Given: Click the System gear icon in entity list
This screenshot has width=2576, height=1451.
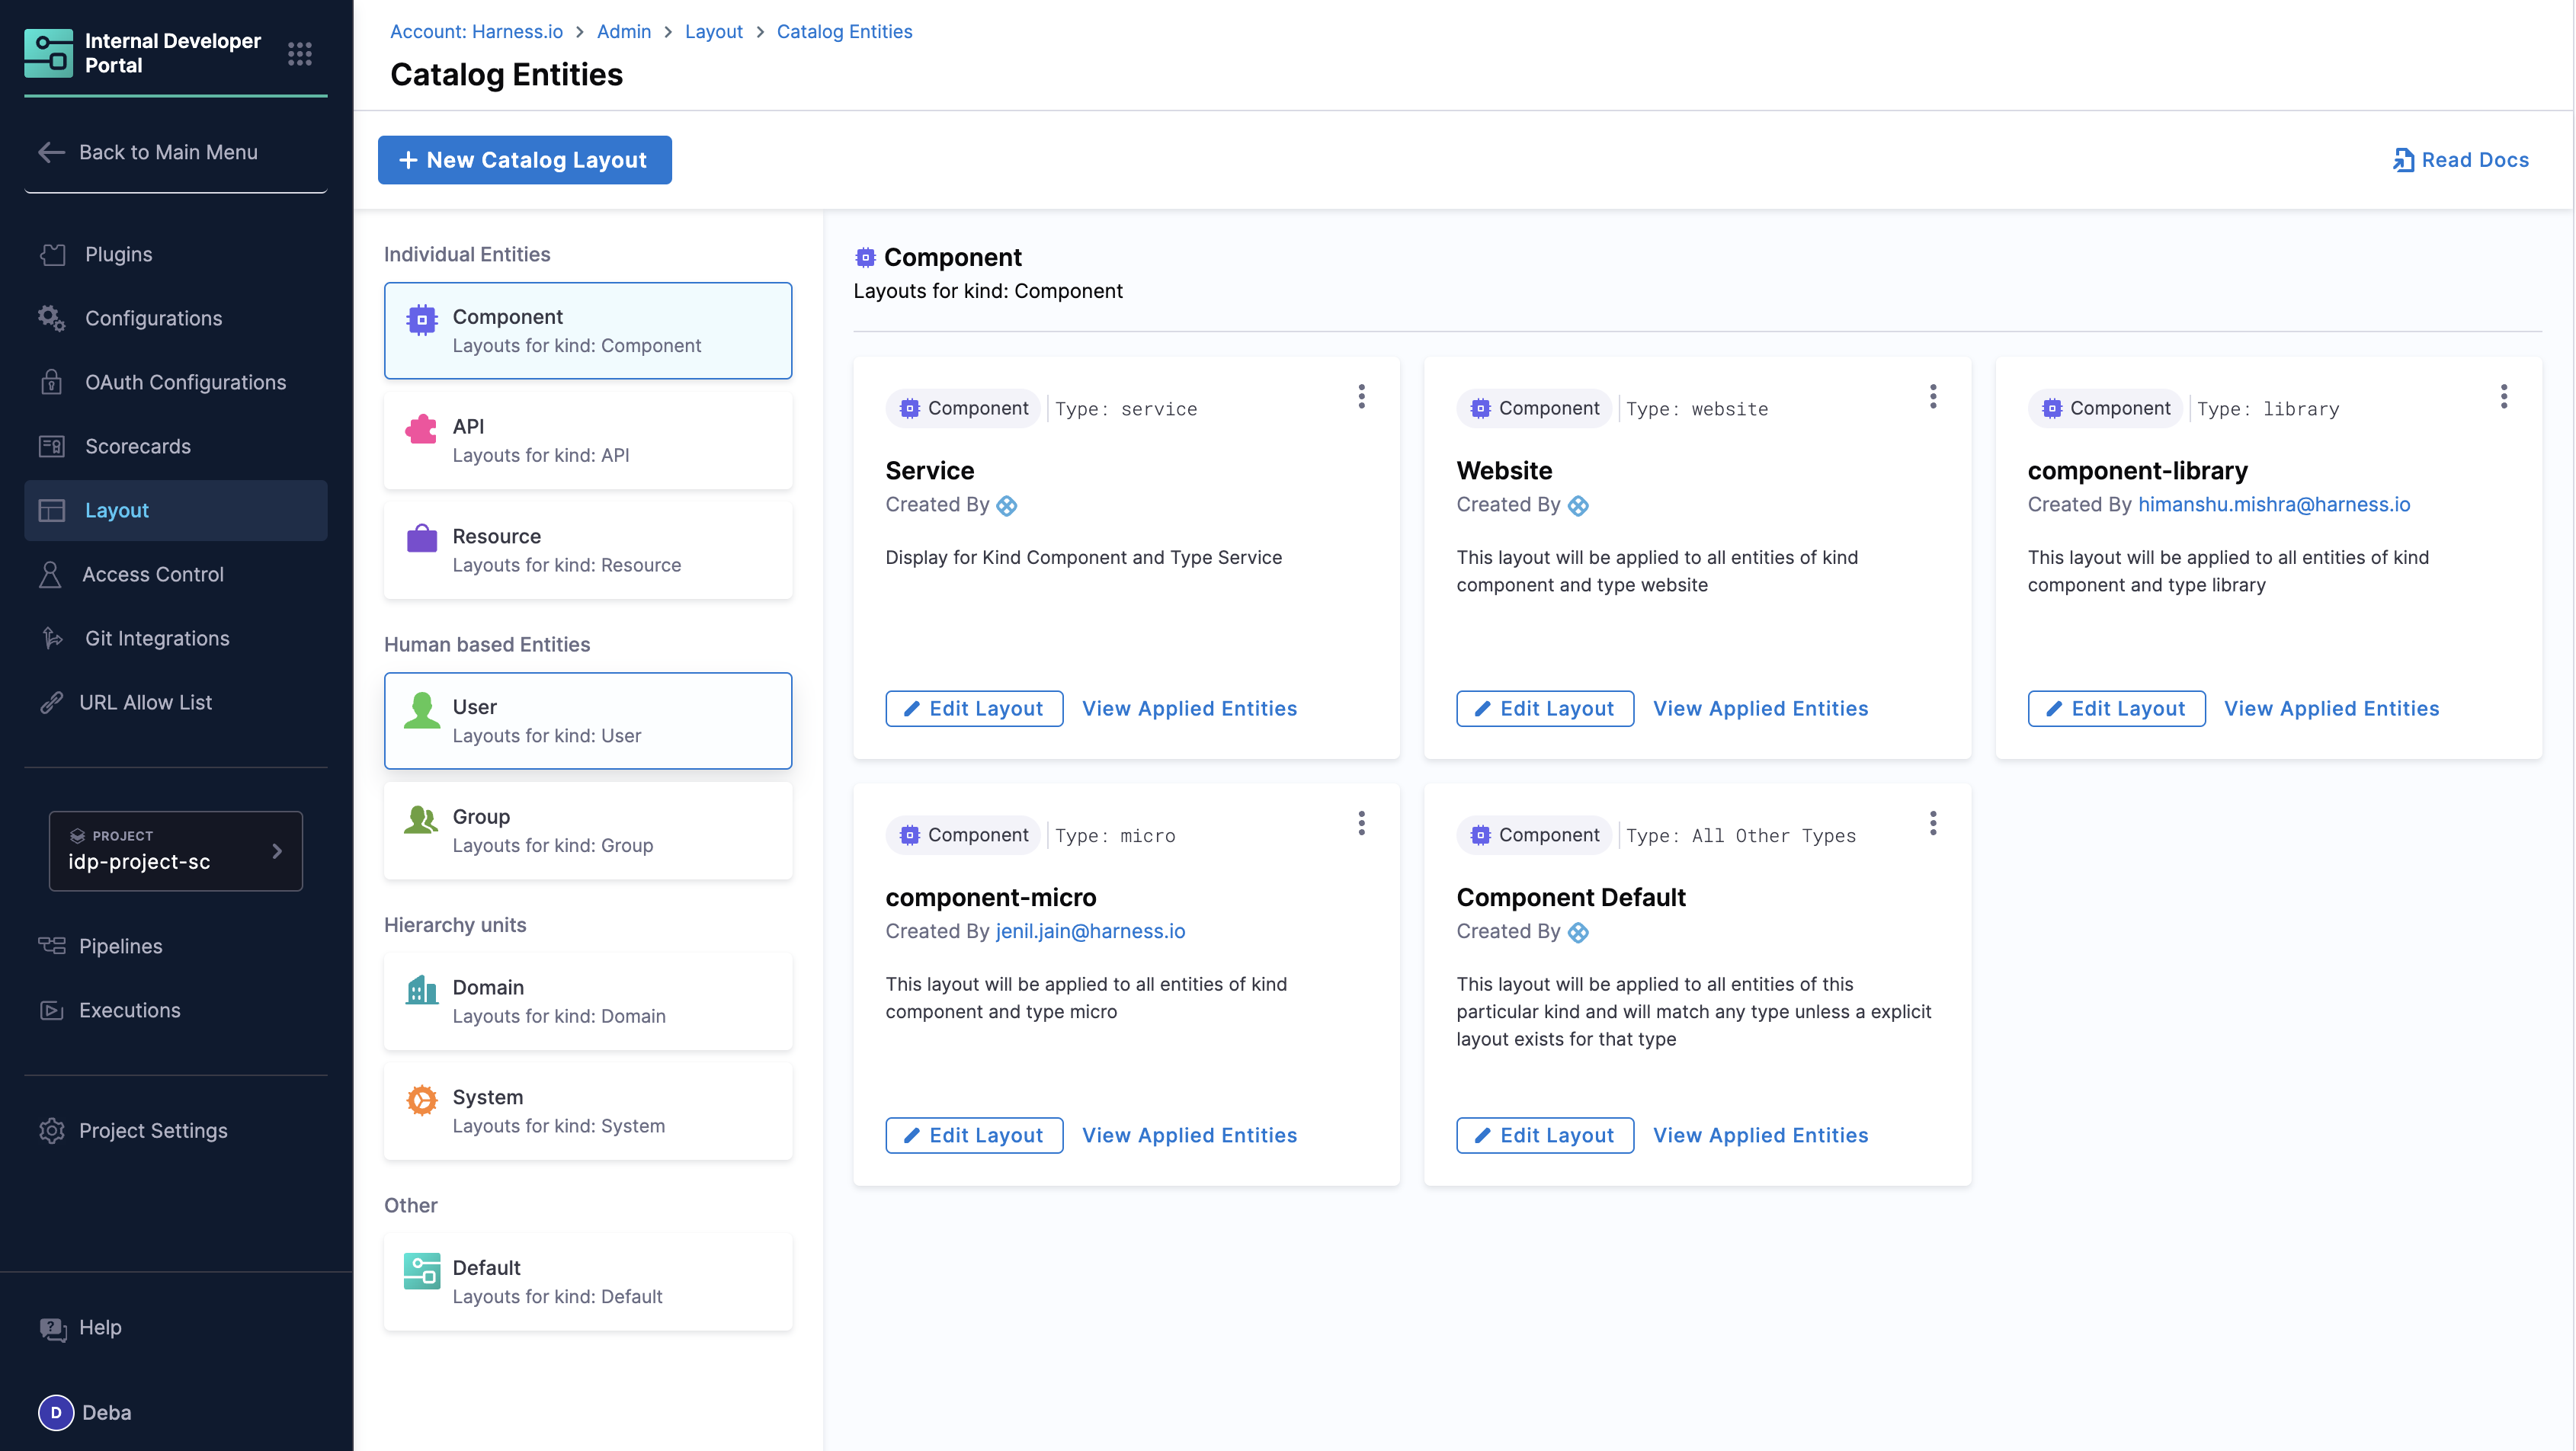Looking at the screenshot, I should coord(421,1100).
